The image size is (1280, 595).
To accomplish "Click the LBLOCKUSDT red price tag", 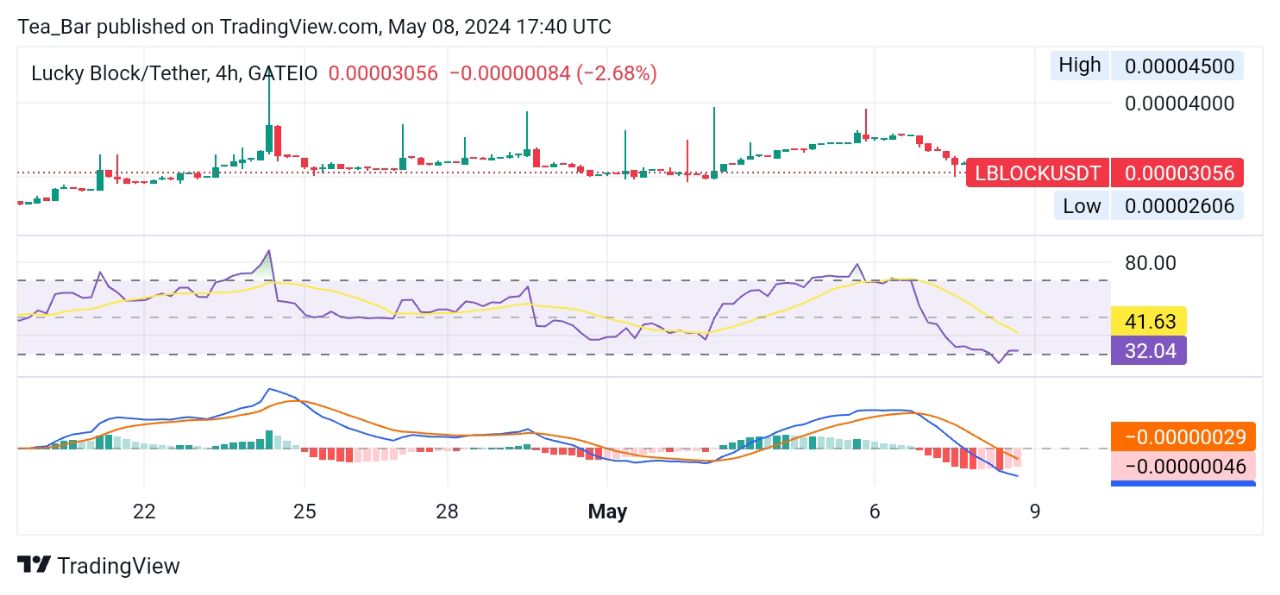I will (x=1037, y=173).
